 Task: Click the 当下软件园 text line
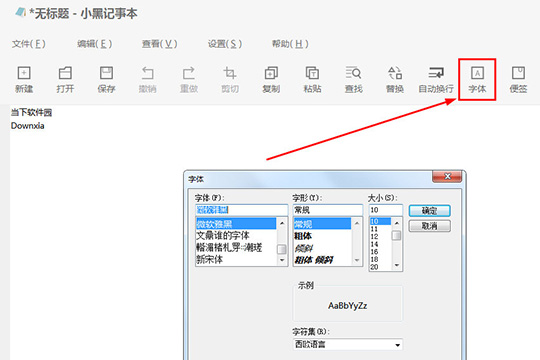(x=31, y=112)
